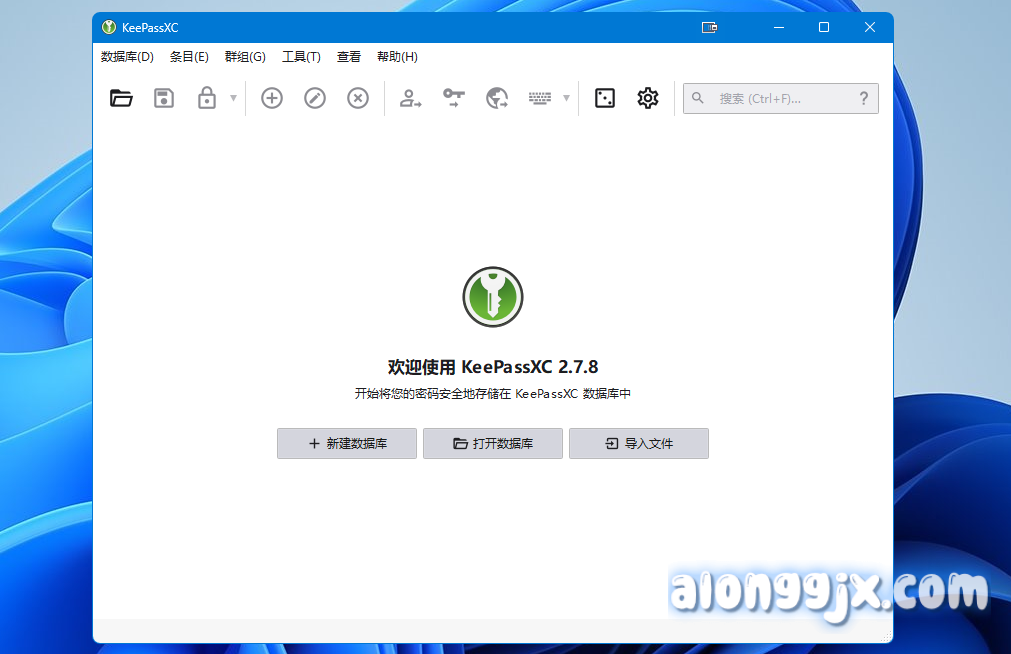
Task: Open the password generator dice icon
Action: (x=605, y=98)
